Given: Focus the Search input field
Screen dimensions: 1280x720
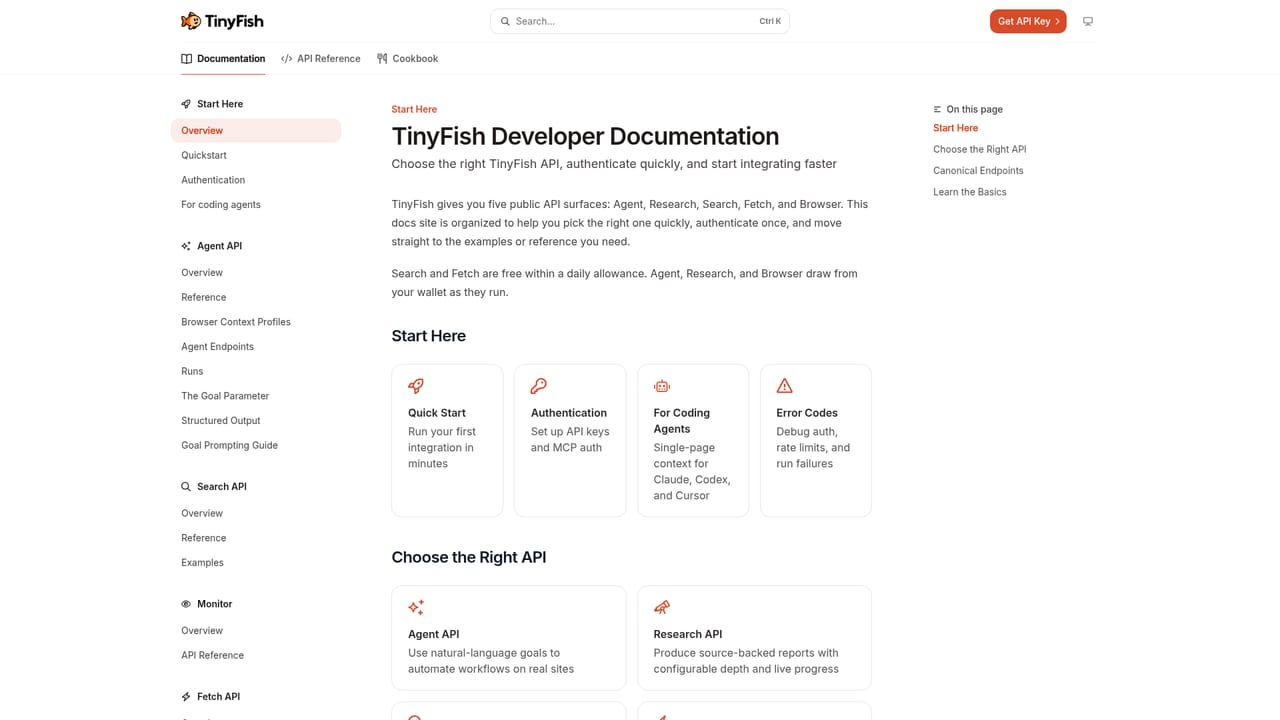Looking at the screenshot, I should coord(640,21).
